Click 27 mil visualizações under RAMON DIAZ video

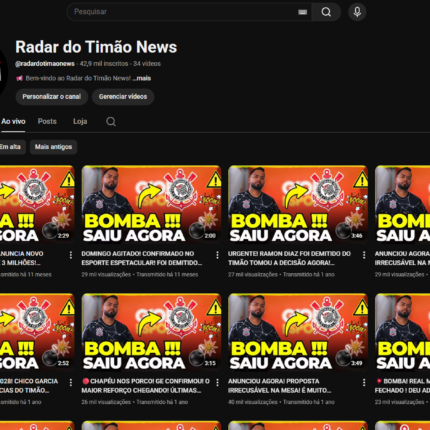253,275
